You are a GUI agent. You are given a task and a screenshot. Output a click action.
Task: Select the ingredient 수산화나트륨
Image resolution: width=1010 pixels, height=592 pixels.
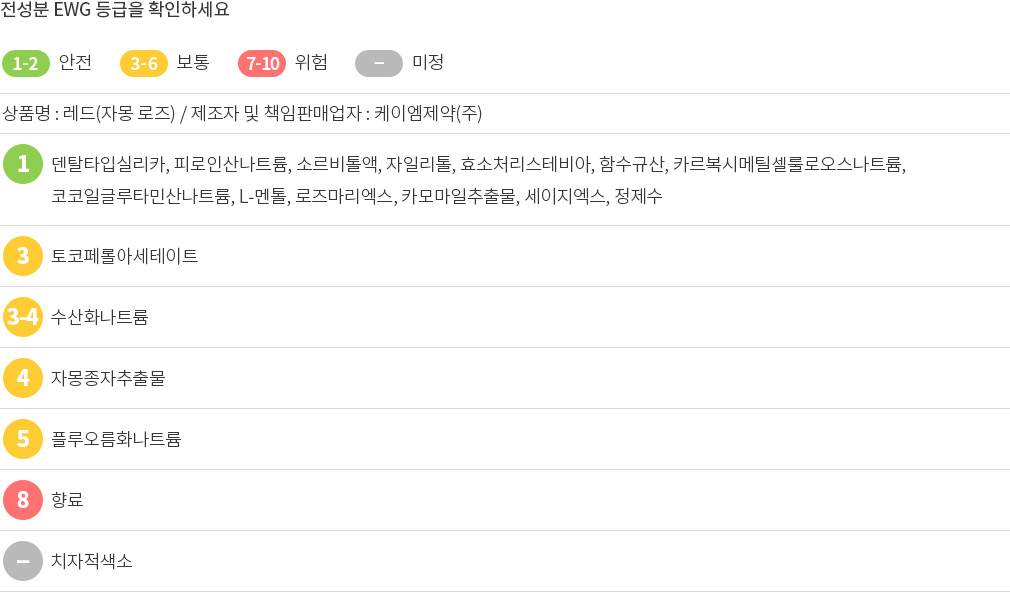coord(100,317)
